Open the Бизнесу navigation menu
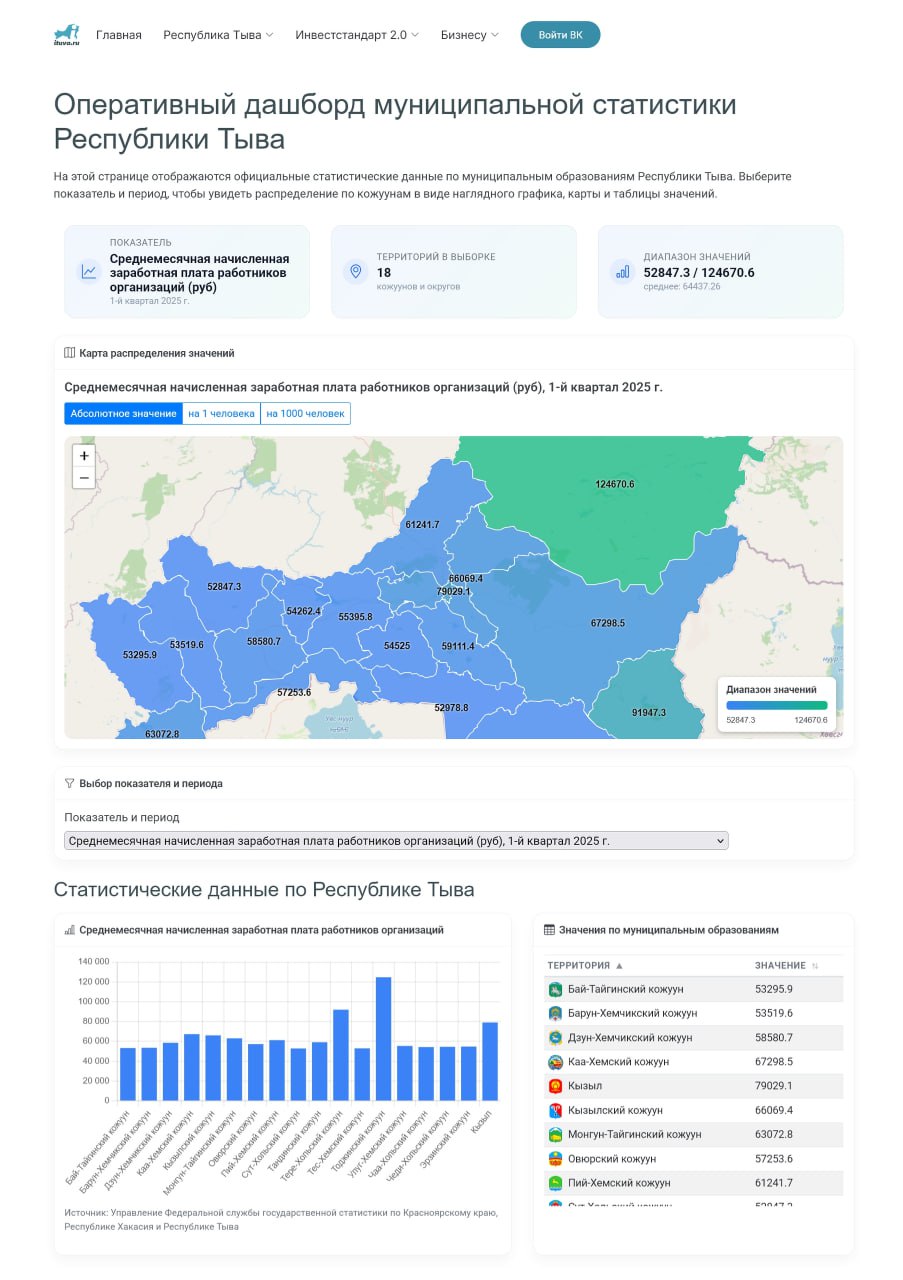 [469, 35]
